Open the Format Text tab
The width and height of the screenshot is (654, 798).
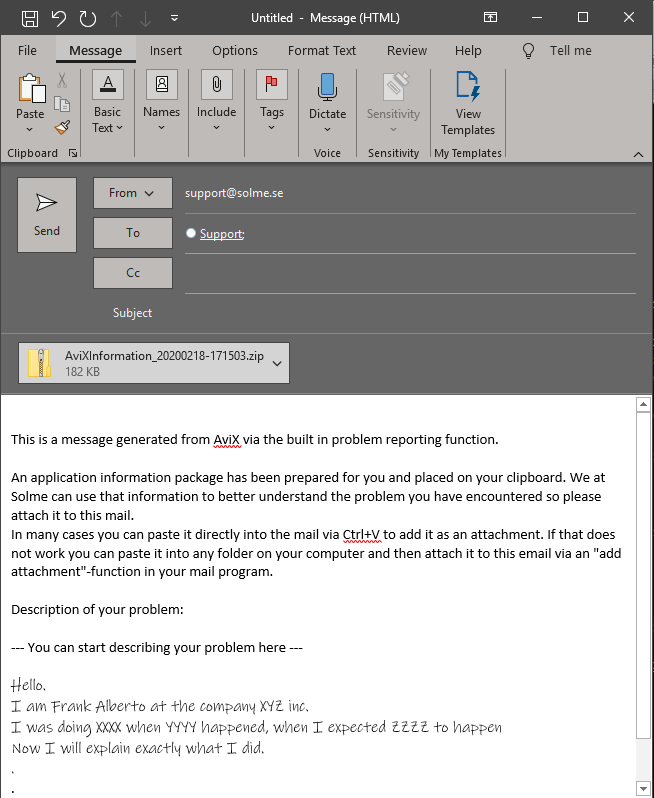(x=322, y=51)
